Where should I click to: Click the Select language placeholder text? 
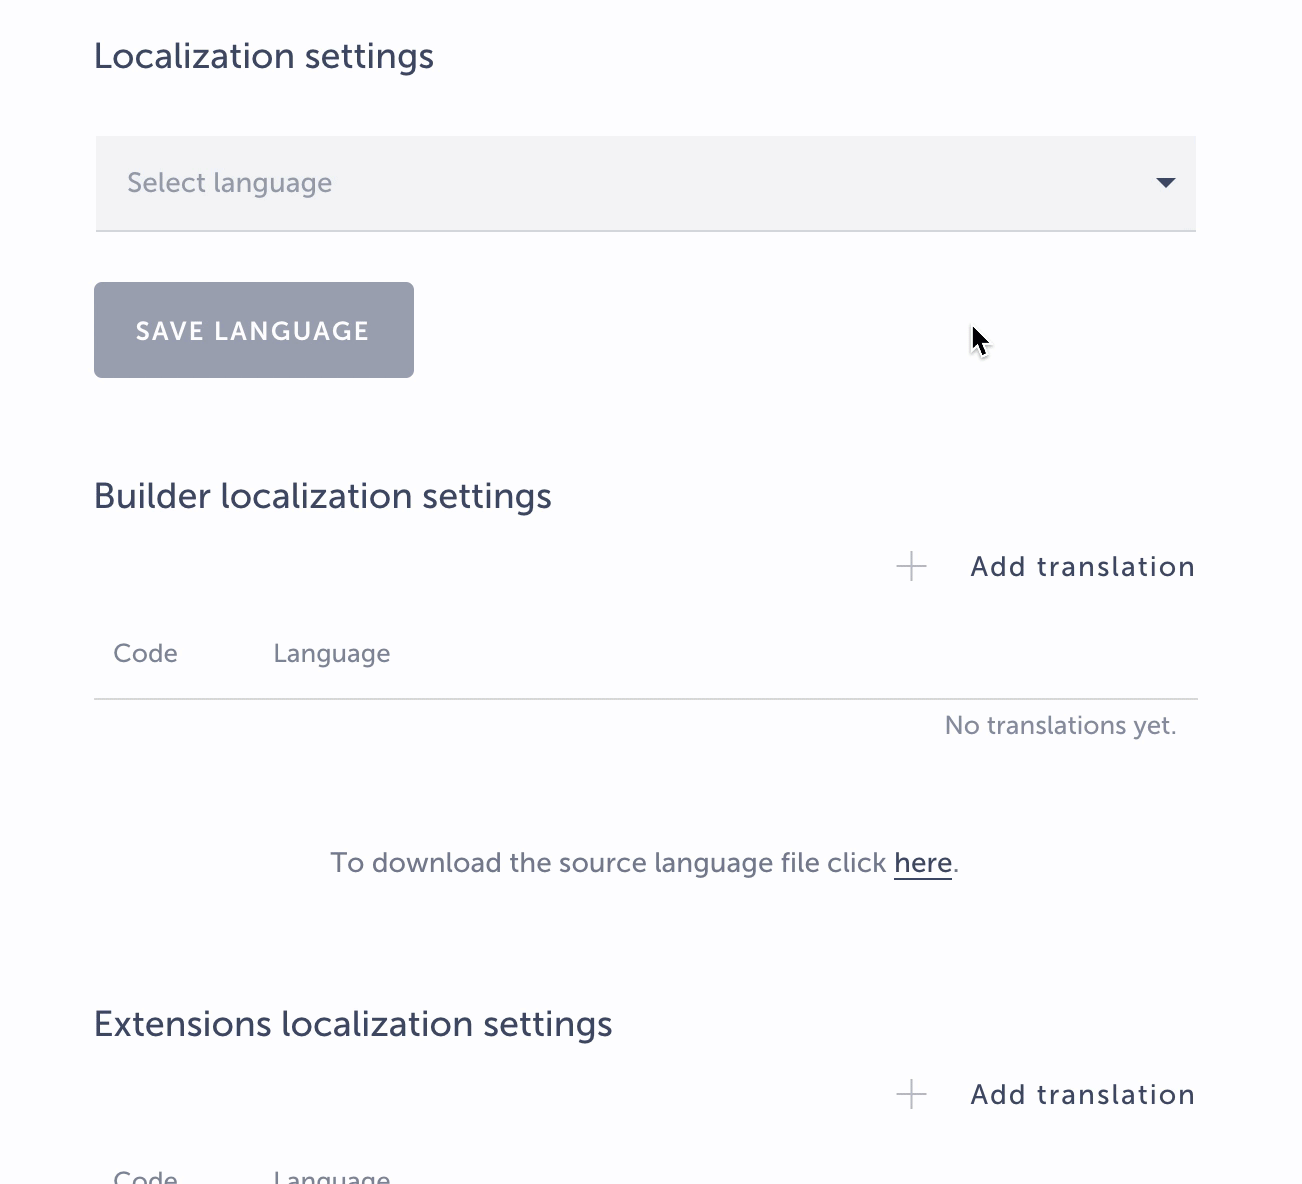pos(229,183)
